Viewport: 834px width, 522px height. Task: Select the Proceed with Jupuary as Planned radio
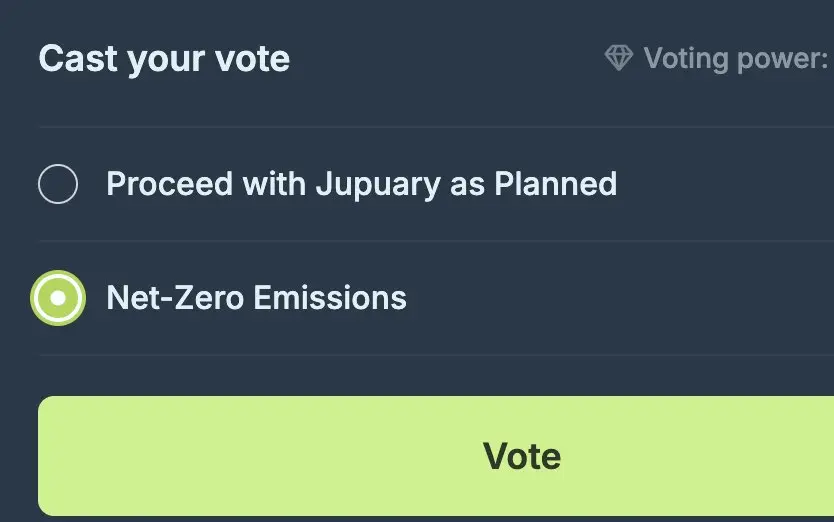[x=58, y=184]
